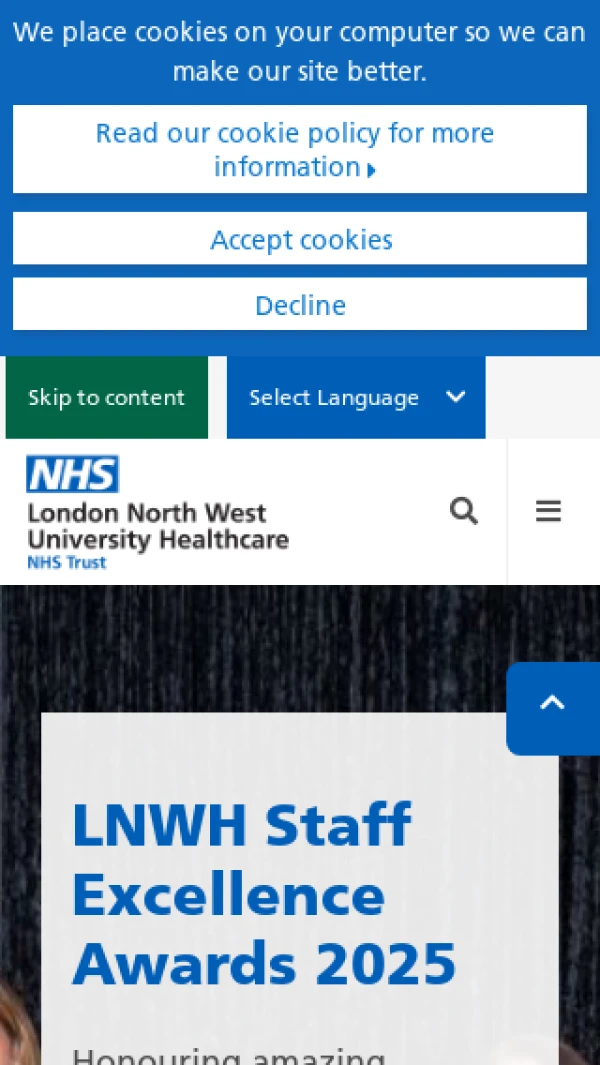Screen dimensions: 600x1065
Task: Open LNWH Staff Excellence Awards 2025 headline
Action: coord(264,892)
